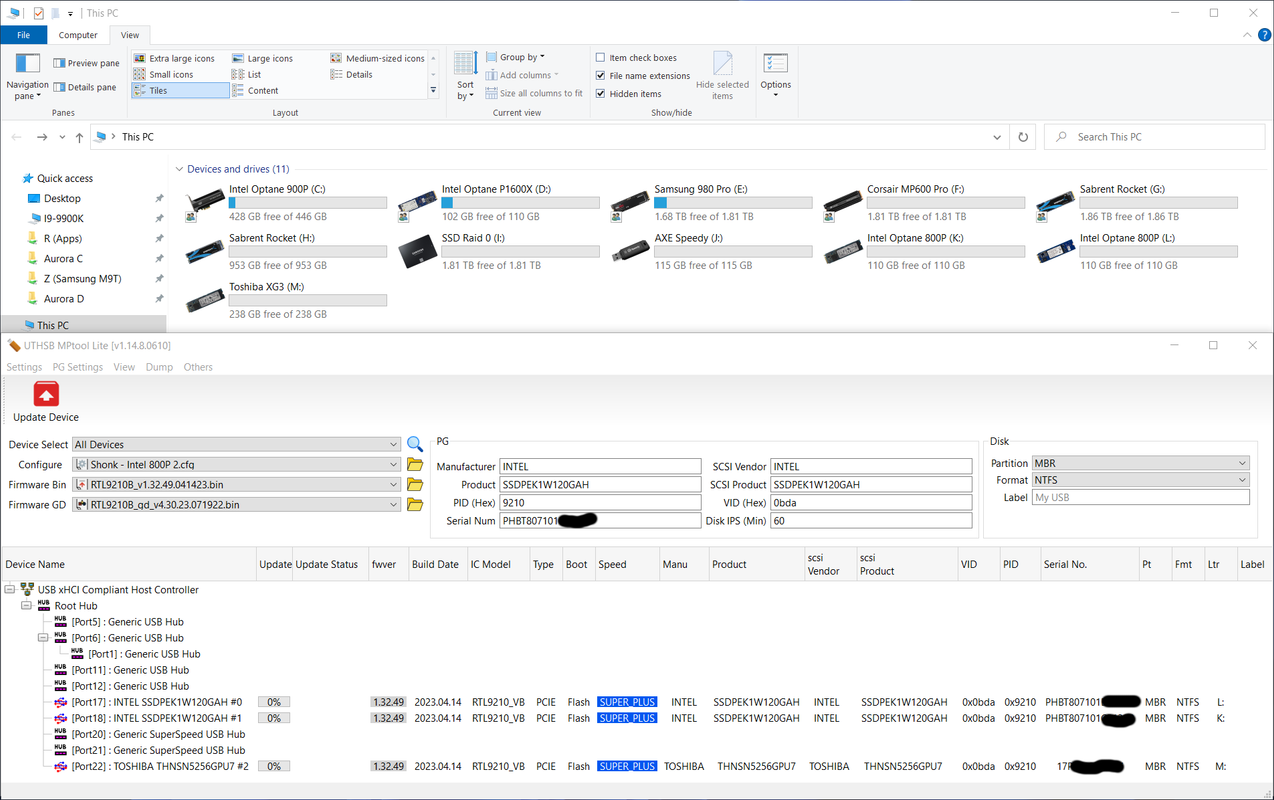
Task: Click the PID (Hex) 9210 field
Action: click(x=600, y=502)
